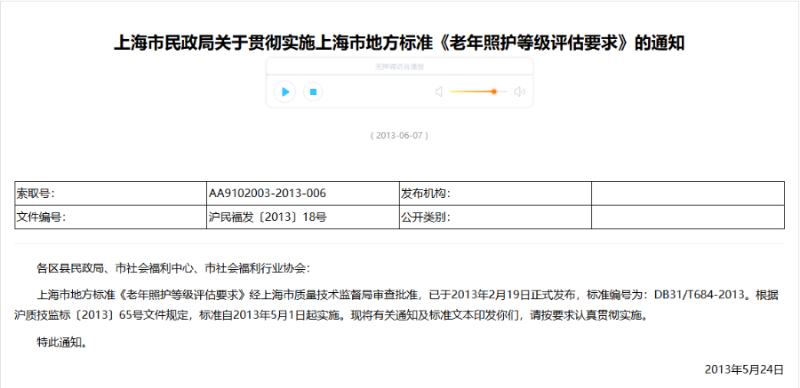
Task: Click the notice title heading
Action: point(398,43)
